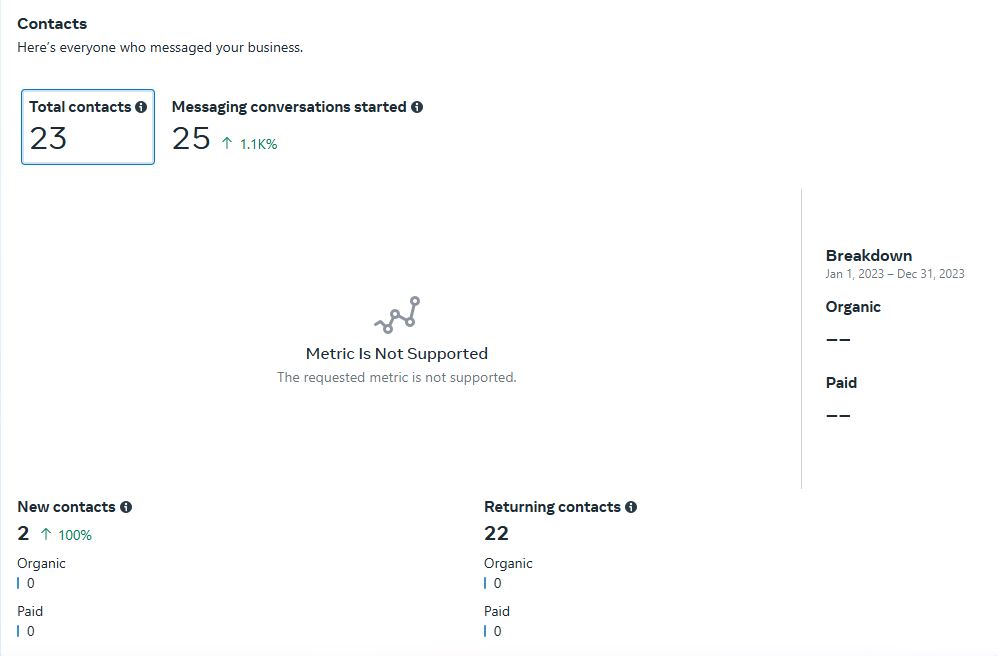
Task: Open info tooltip for New contacts
Action: (x=126, y=507)
